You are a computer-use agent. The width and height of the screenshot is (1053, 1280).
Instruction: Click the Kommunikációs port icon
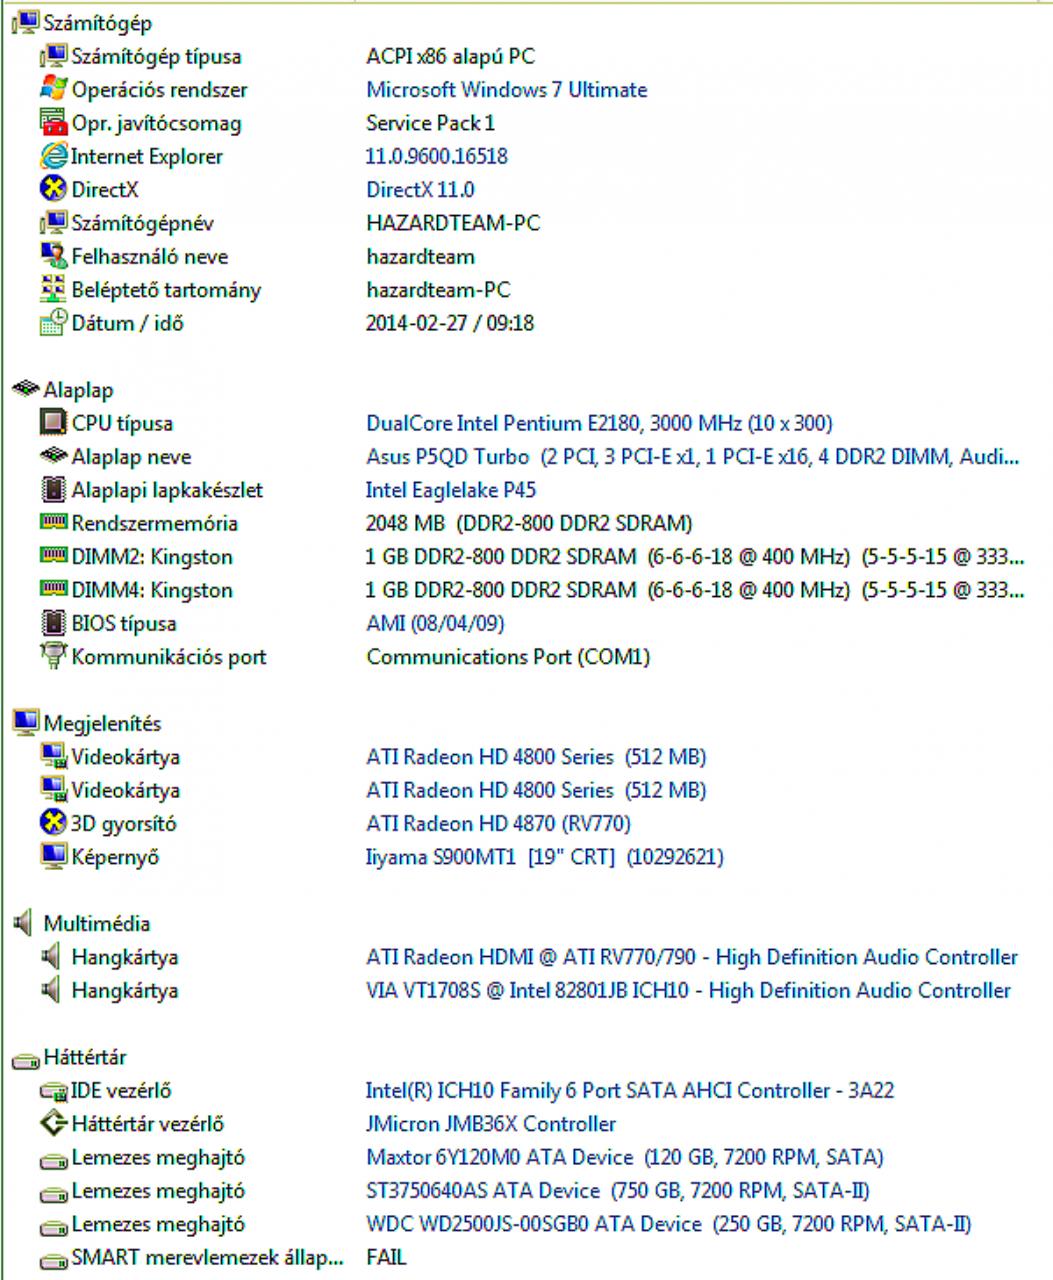point(53,657)
